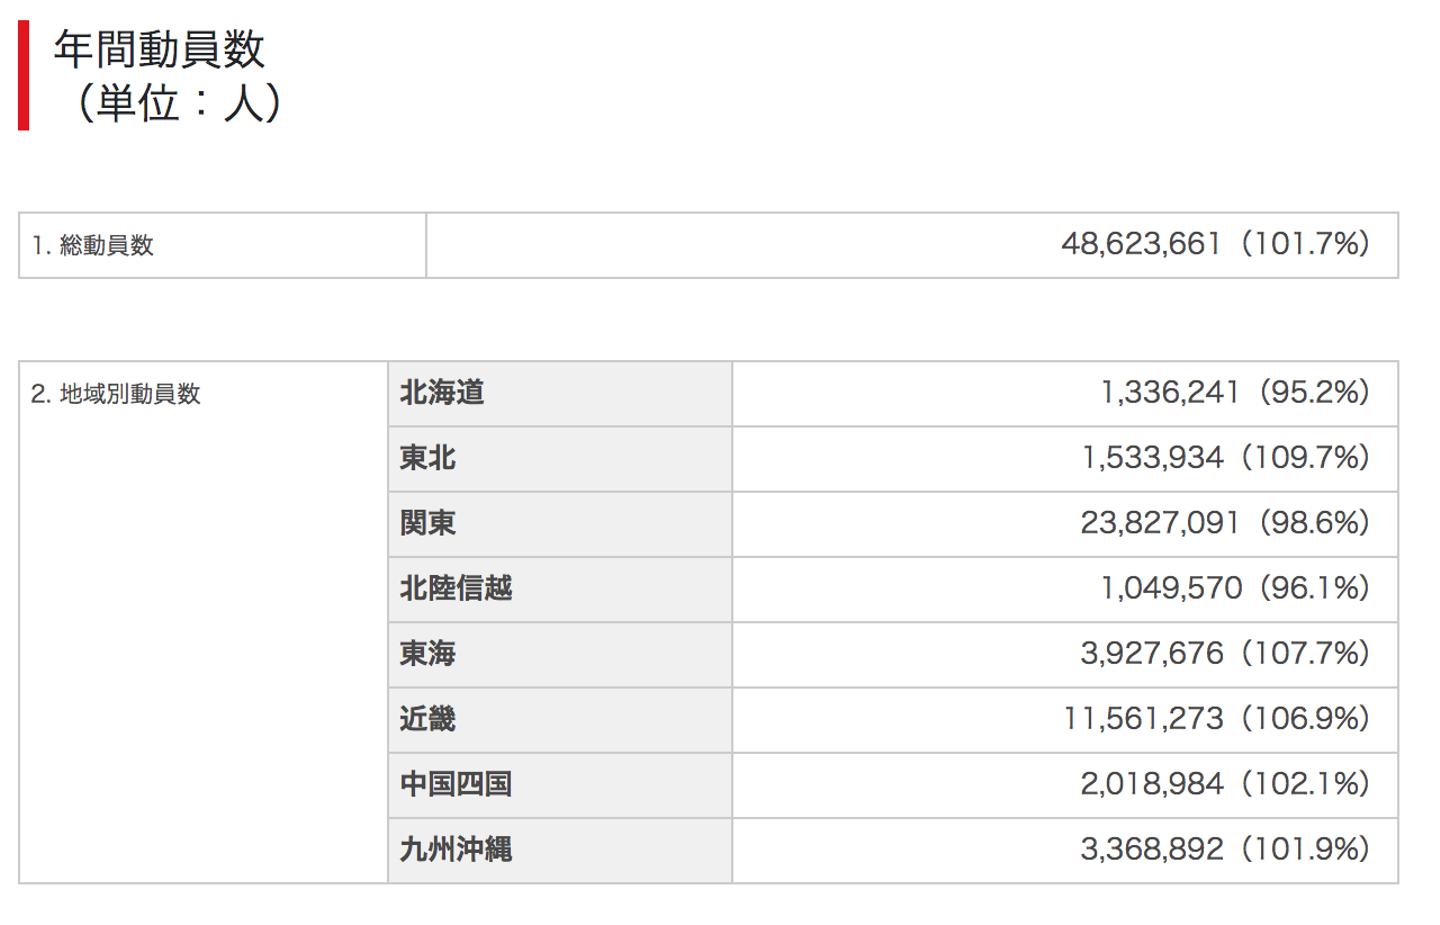Select the 北陸信越 value 1,049,570 (96.1%)

1234,588
